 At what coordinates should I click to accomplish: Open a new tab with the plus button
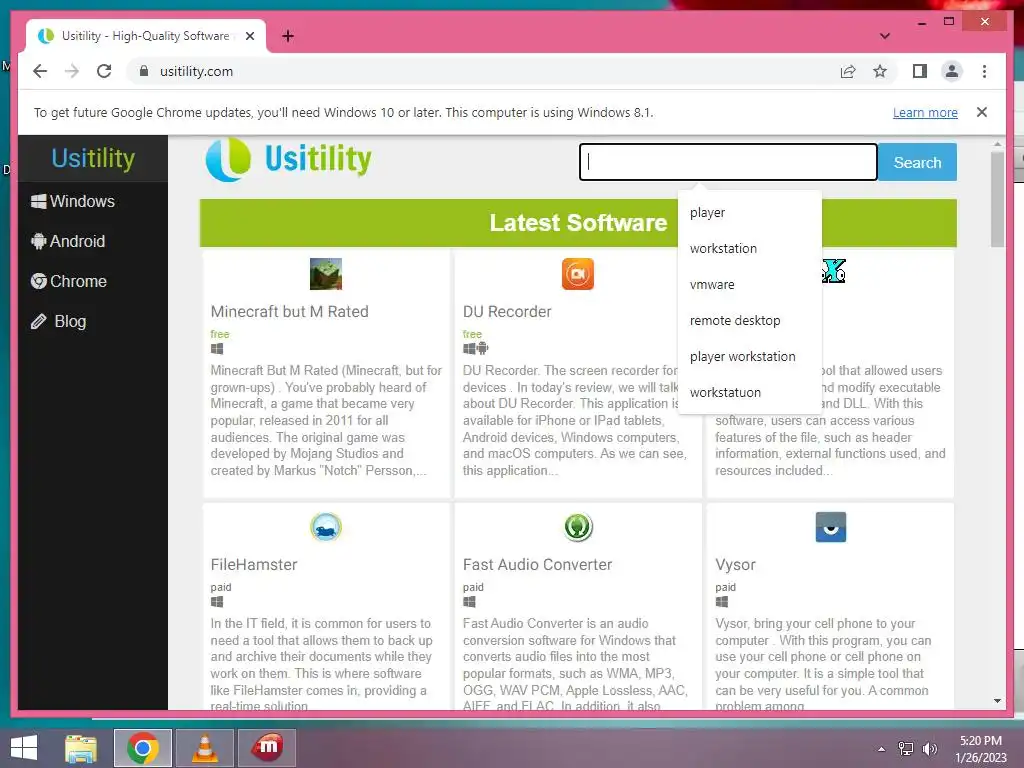[288, 36]
